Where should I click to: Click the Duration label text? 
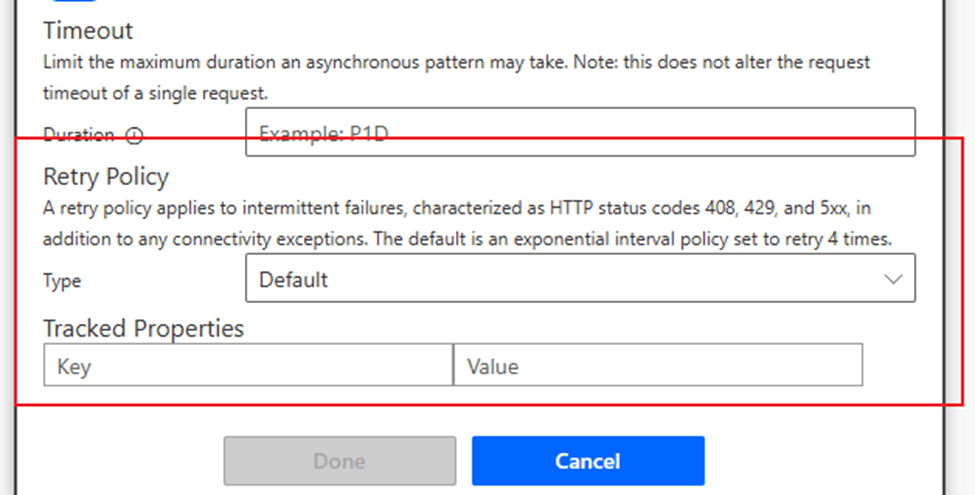click(x=78, y=135)
